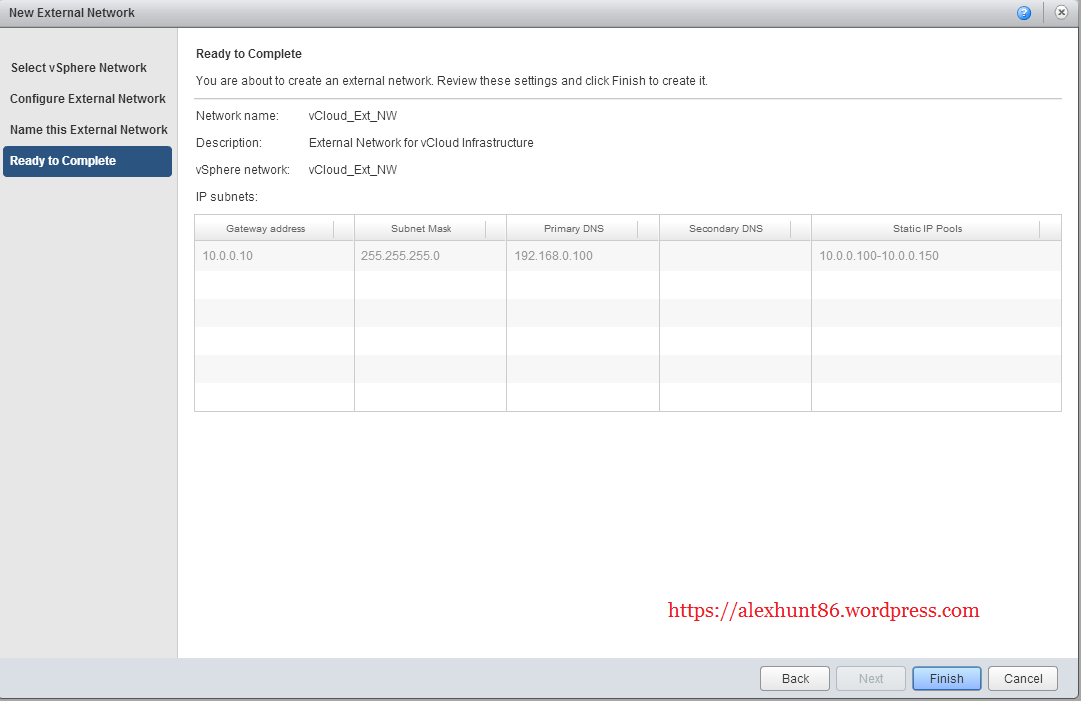Viewport: 1081px width, 701px height.
Task: Click the Subnet Mask column header
Action: (x=421, y=229)
